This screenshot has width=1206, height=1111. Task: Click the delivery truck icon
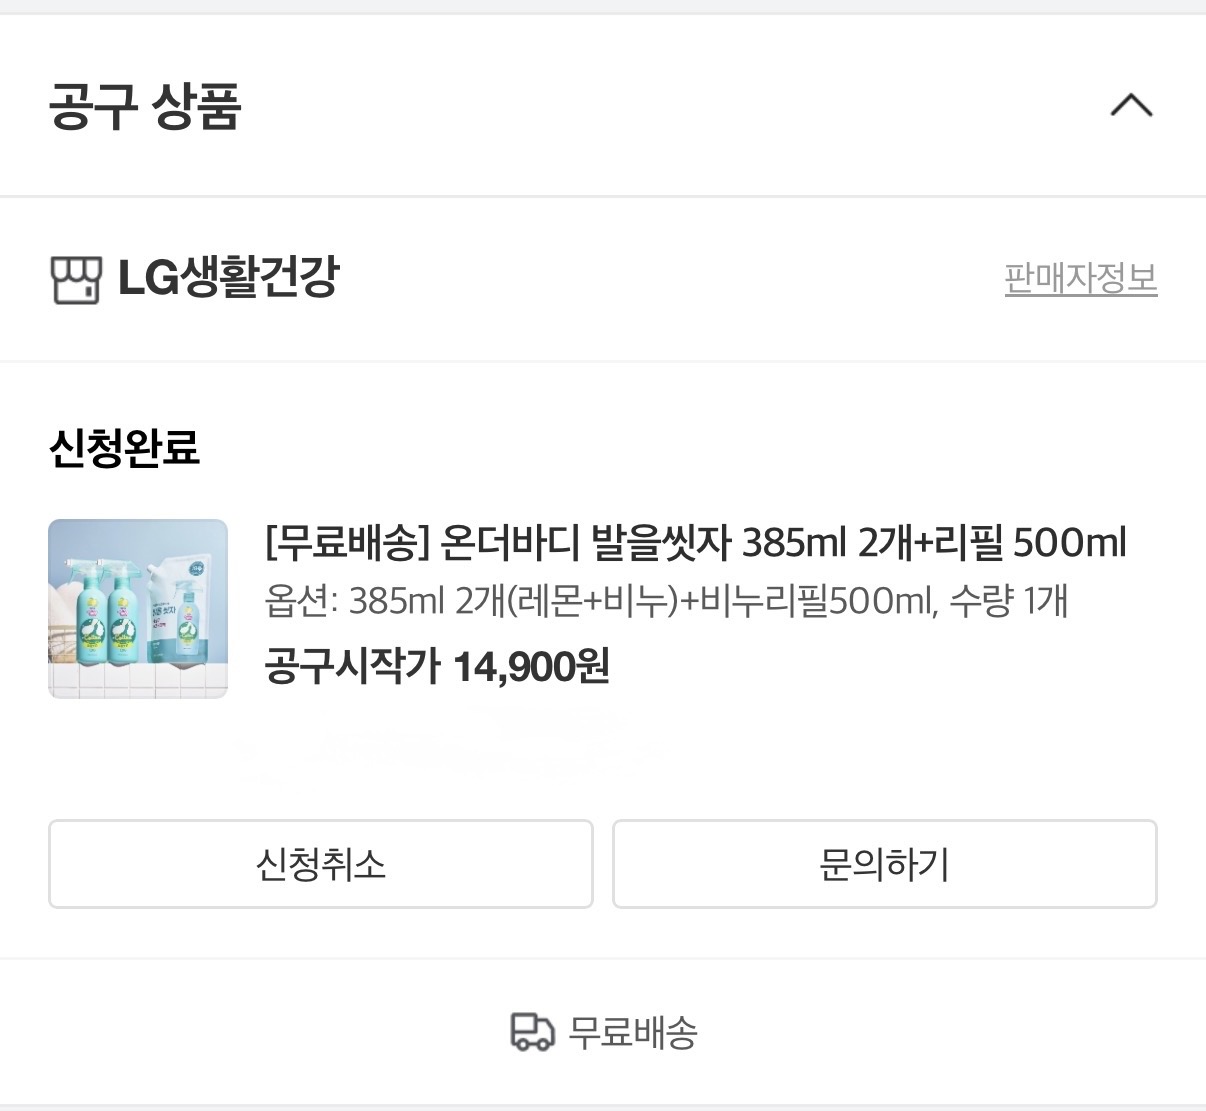(531, 1032)
